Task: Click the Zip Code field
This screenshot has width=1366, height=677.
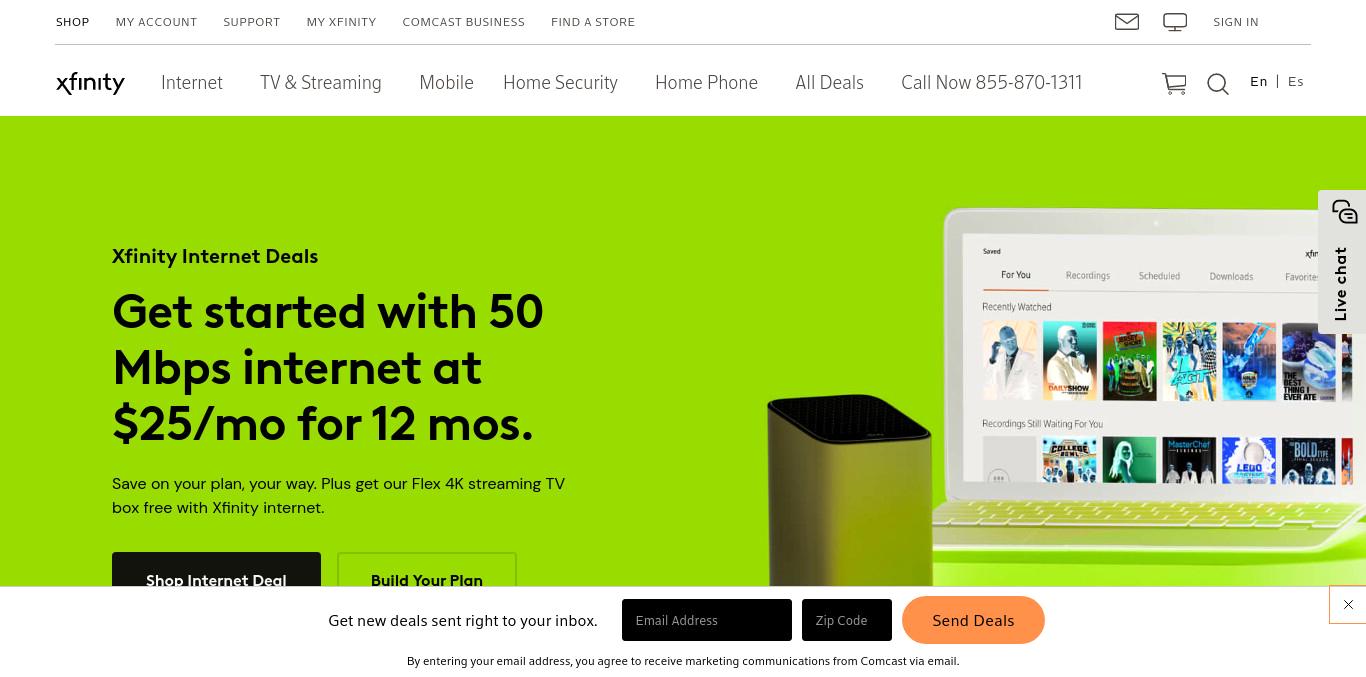Action: pyautogui.click(x=847, y=620)
